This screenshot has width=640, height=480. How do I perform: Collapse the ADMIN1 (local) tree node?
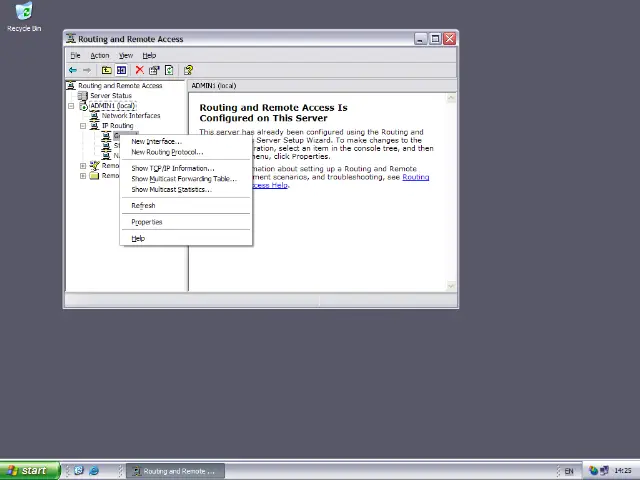(72, 106)
